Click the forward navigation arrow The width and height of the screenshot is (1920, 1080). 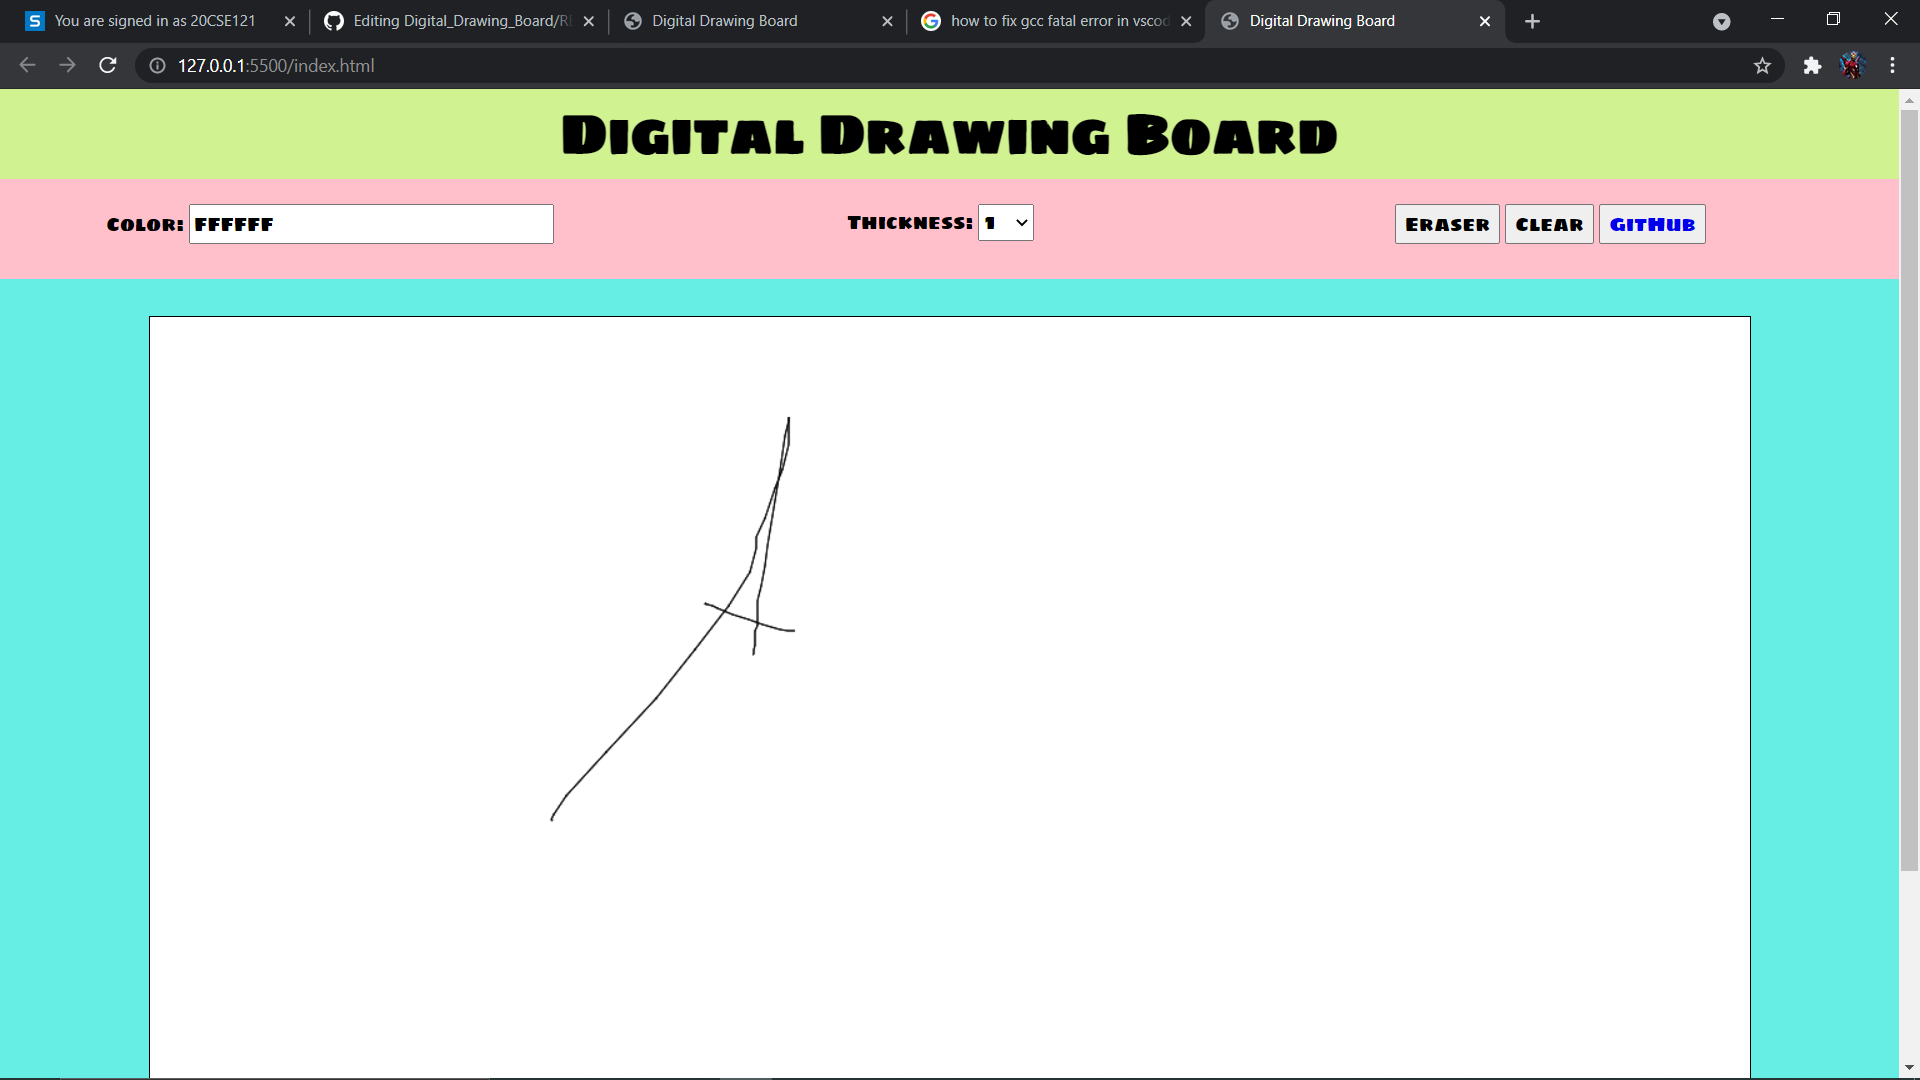[67, 65]
